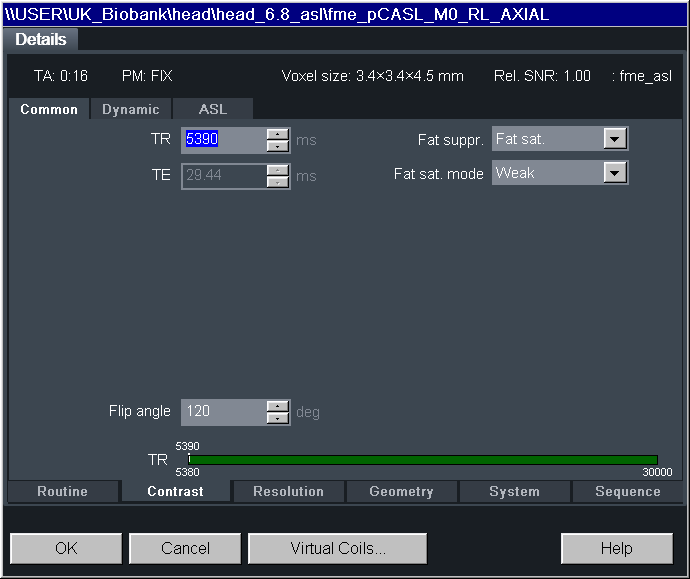Increase TR value with up arrow
Image resolution: width=690 pixels, height=579 pixels.
(277, 134)
